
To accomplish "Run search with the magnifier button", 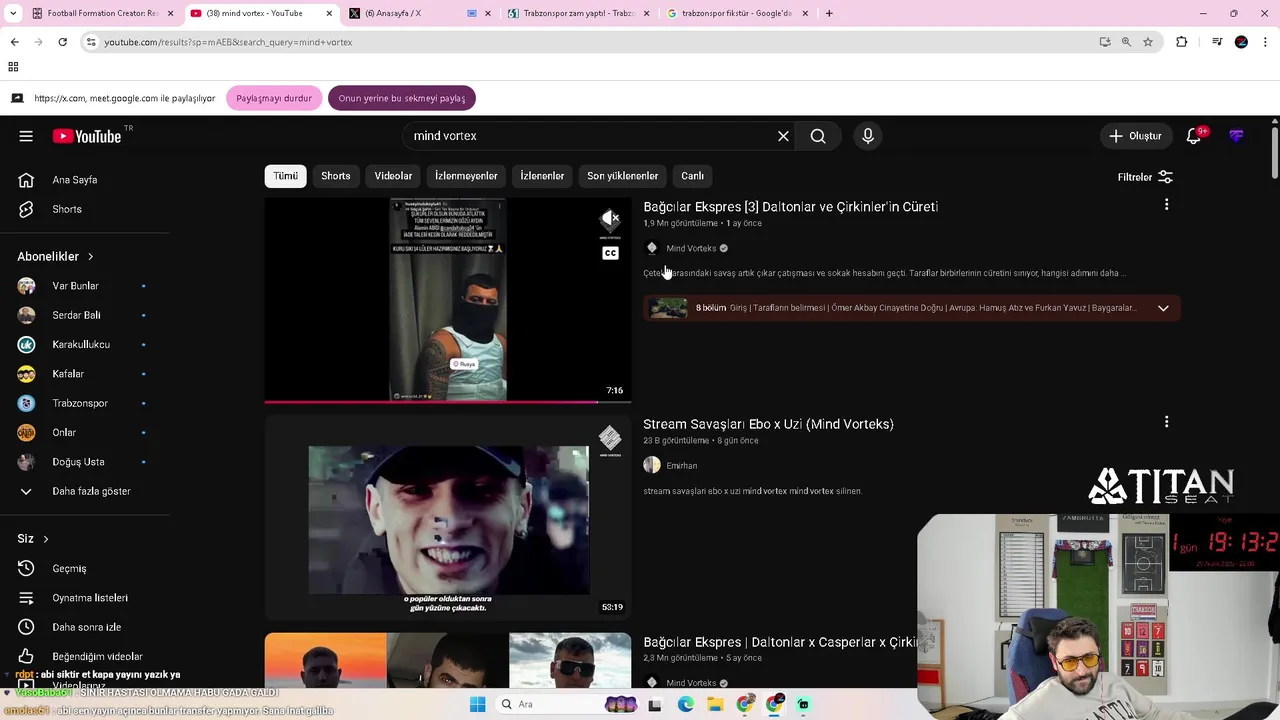I will [818, 136].
